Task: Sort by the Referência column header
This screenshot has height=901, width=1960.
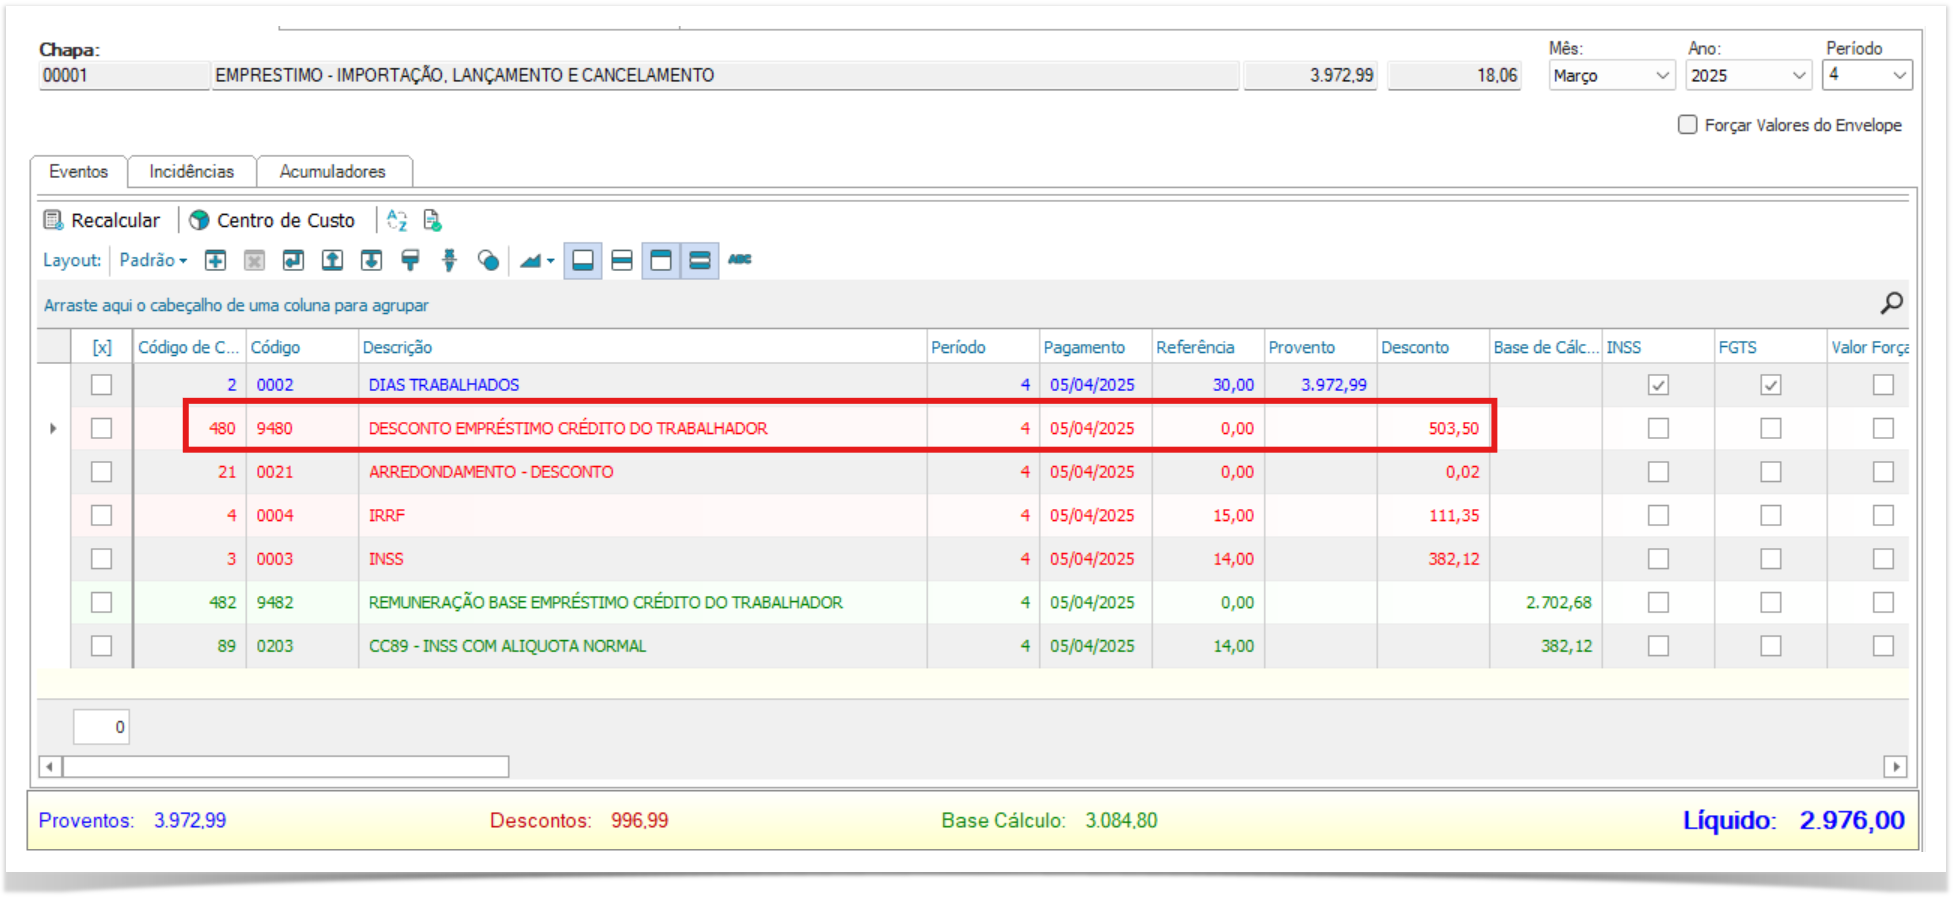Action: pyautogui.click(x=1208, y=347)
